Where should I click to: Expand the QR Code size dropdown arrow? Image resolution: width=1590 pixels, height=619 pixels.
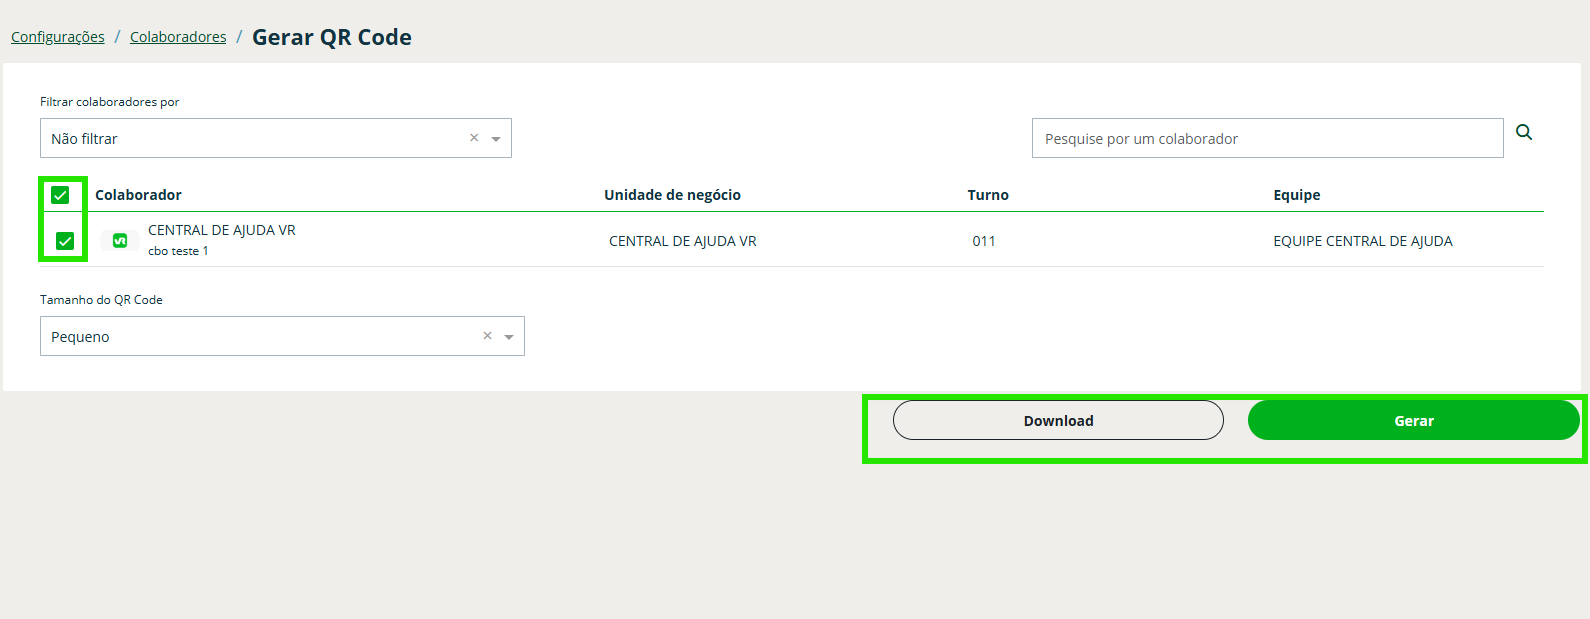tap(509, 337)
